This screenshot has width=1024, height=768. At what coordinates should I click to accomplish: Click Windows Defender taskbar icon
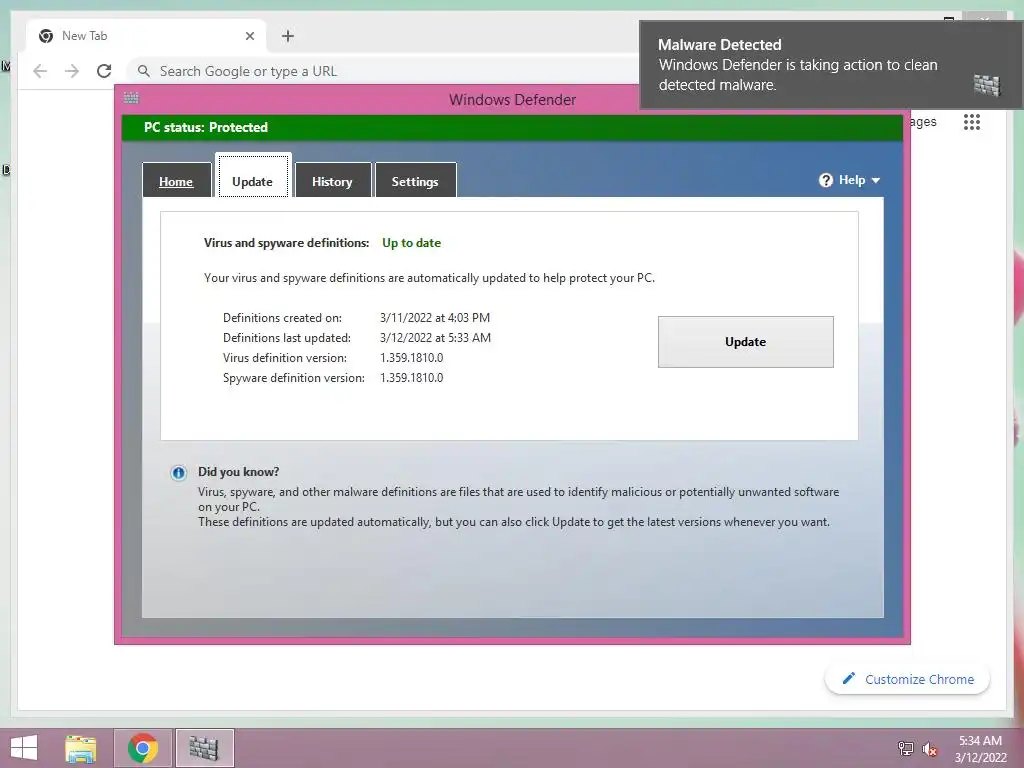[x=204, y=748]
